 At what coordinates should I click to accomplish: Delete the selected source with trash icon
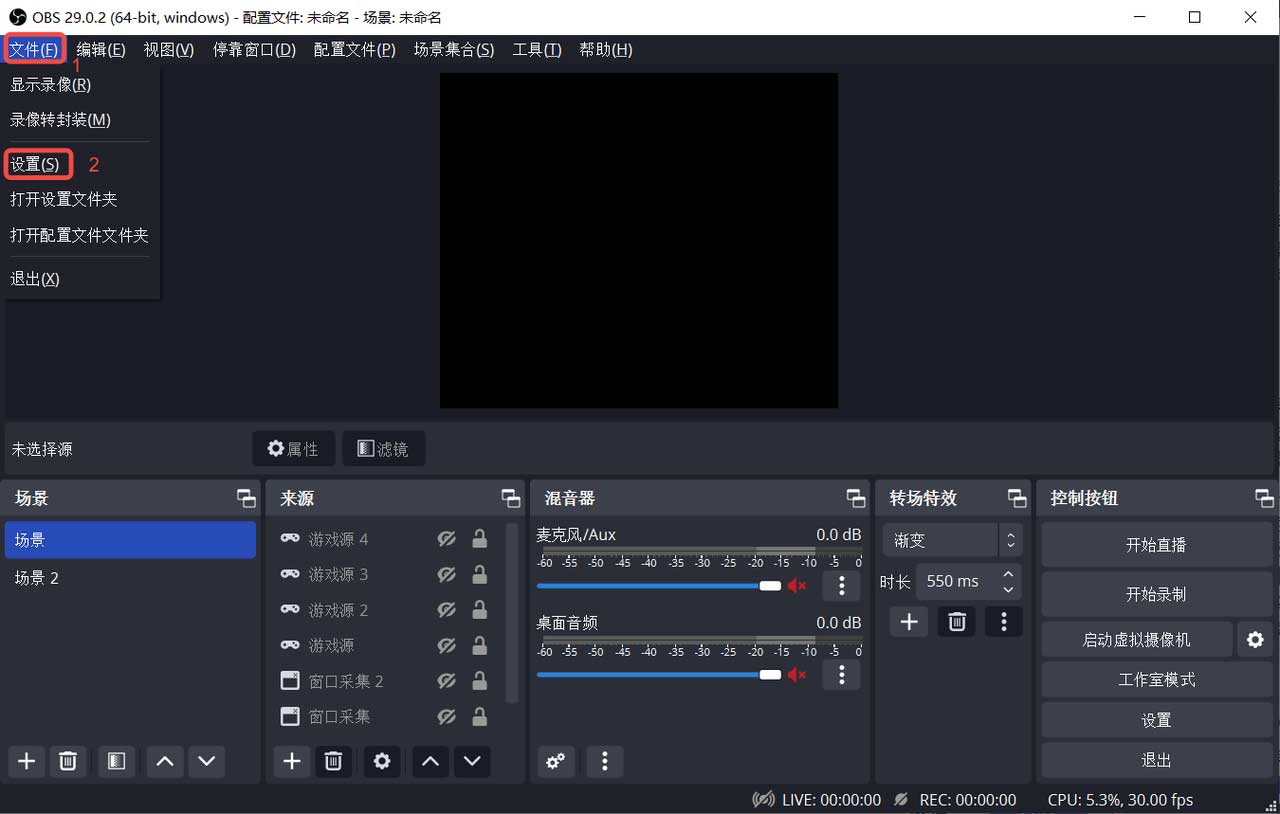tap(333, 761)
